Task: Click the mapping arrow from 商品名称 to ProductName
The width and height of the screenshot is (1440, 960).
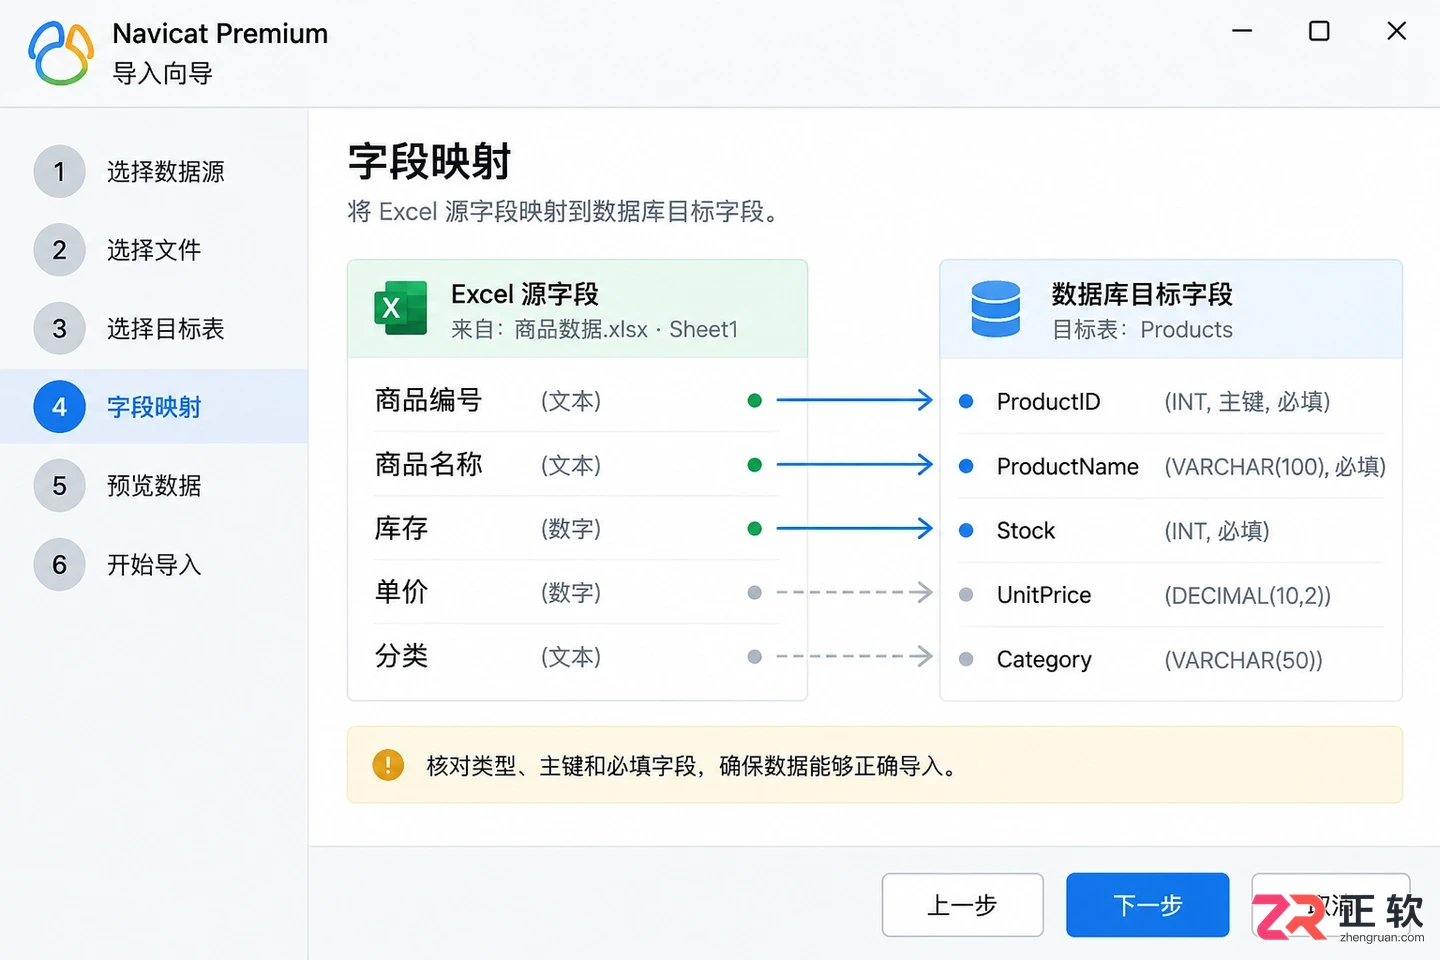Action: 854,465
